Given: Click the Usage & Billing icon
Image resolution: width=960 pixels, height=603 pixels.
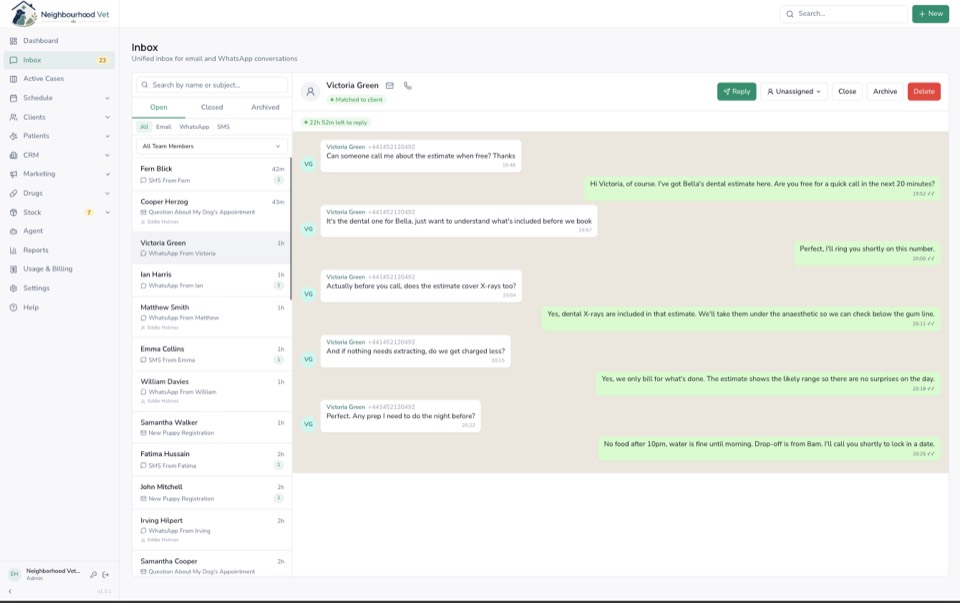Looking at the screenshot, I should [x=13, y=269].
